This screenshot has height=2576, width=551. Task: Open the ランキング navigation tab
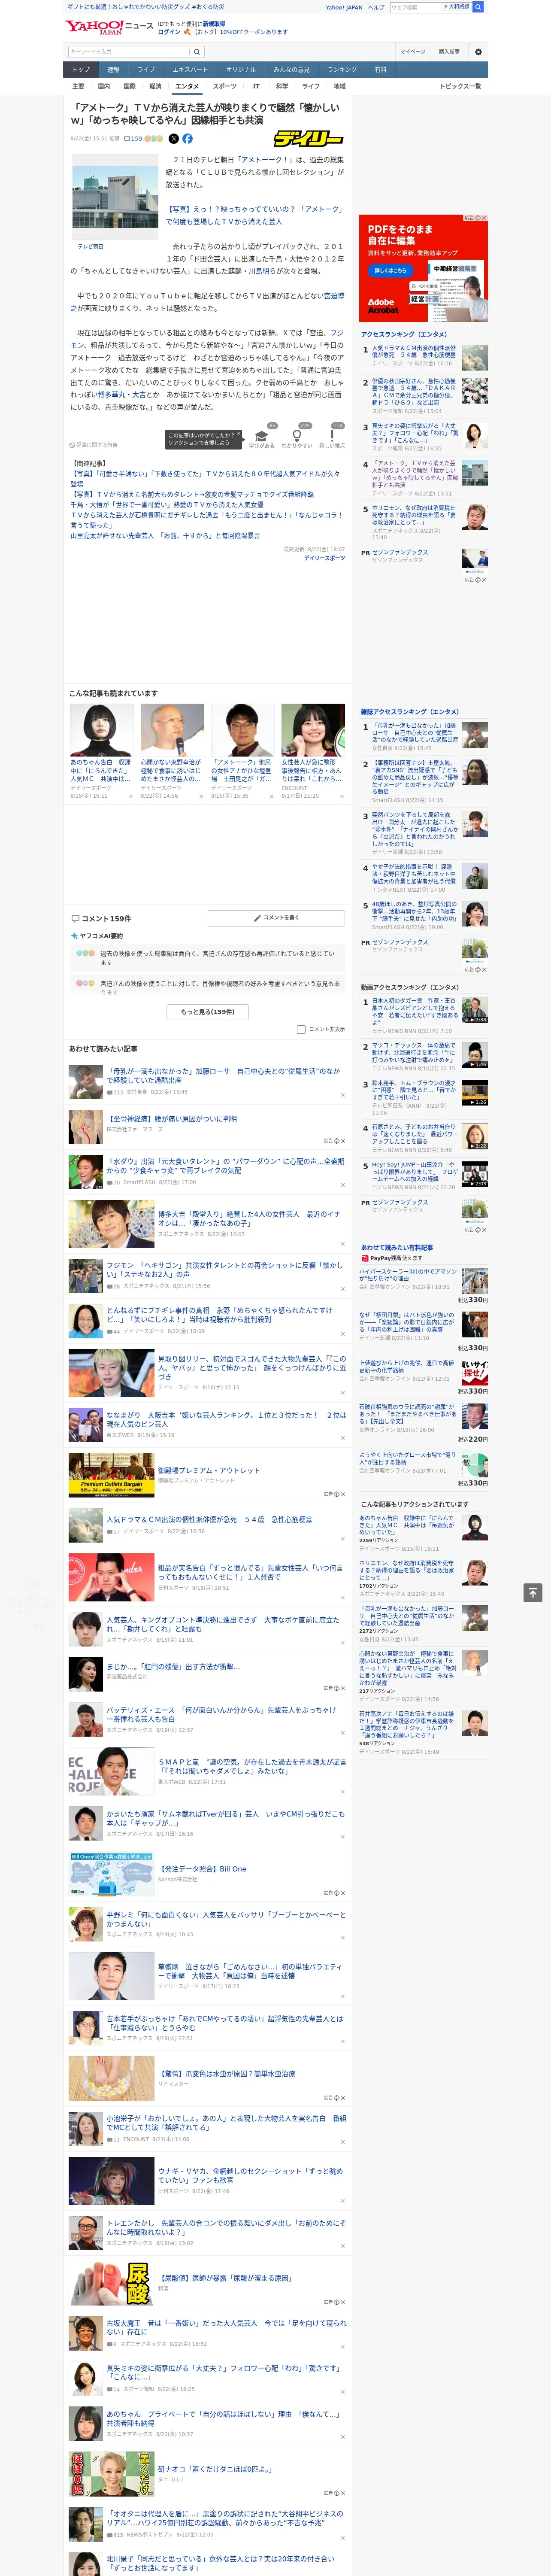[342, 70]
